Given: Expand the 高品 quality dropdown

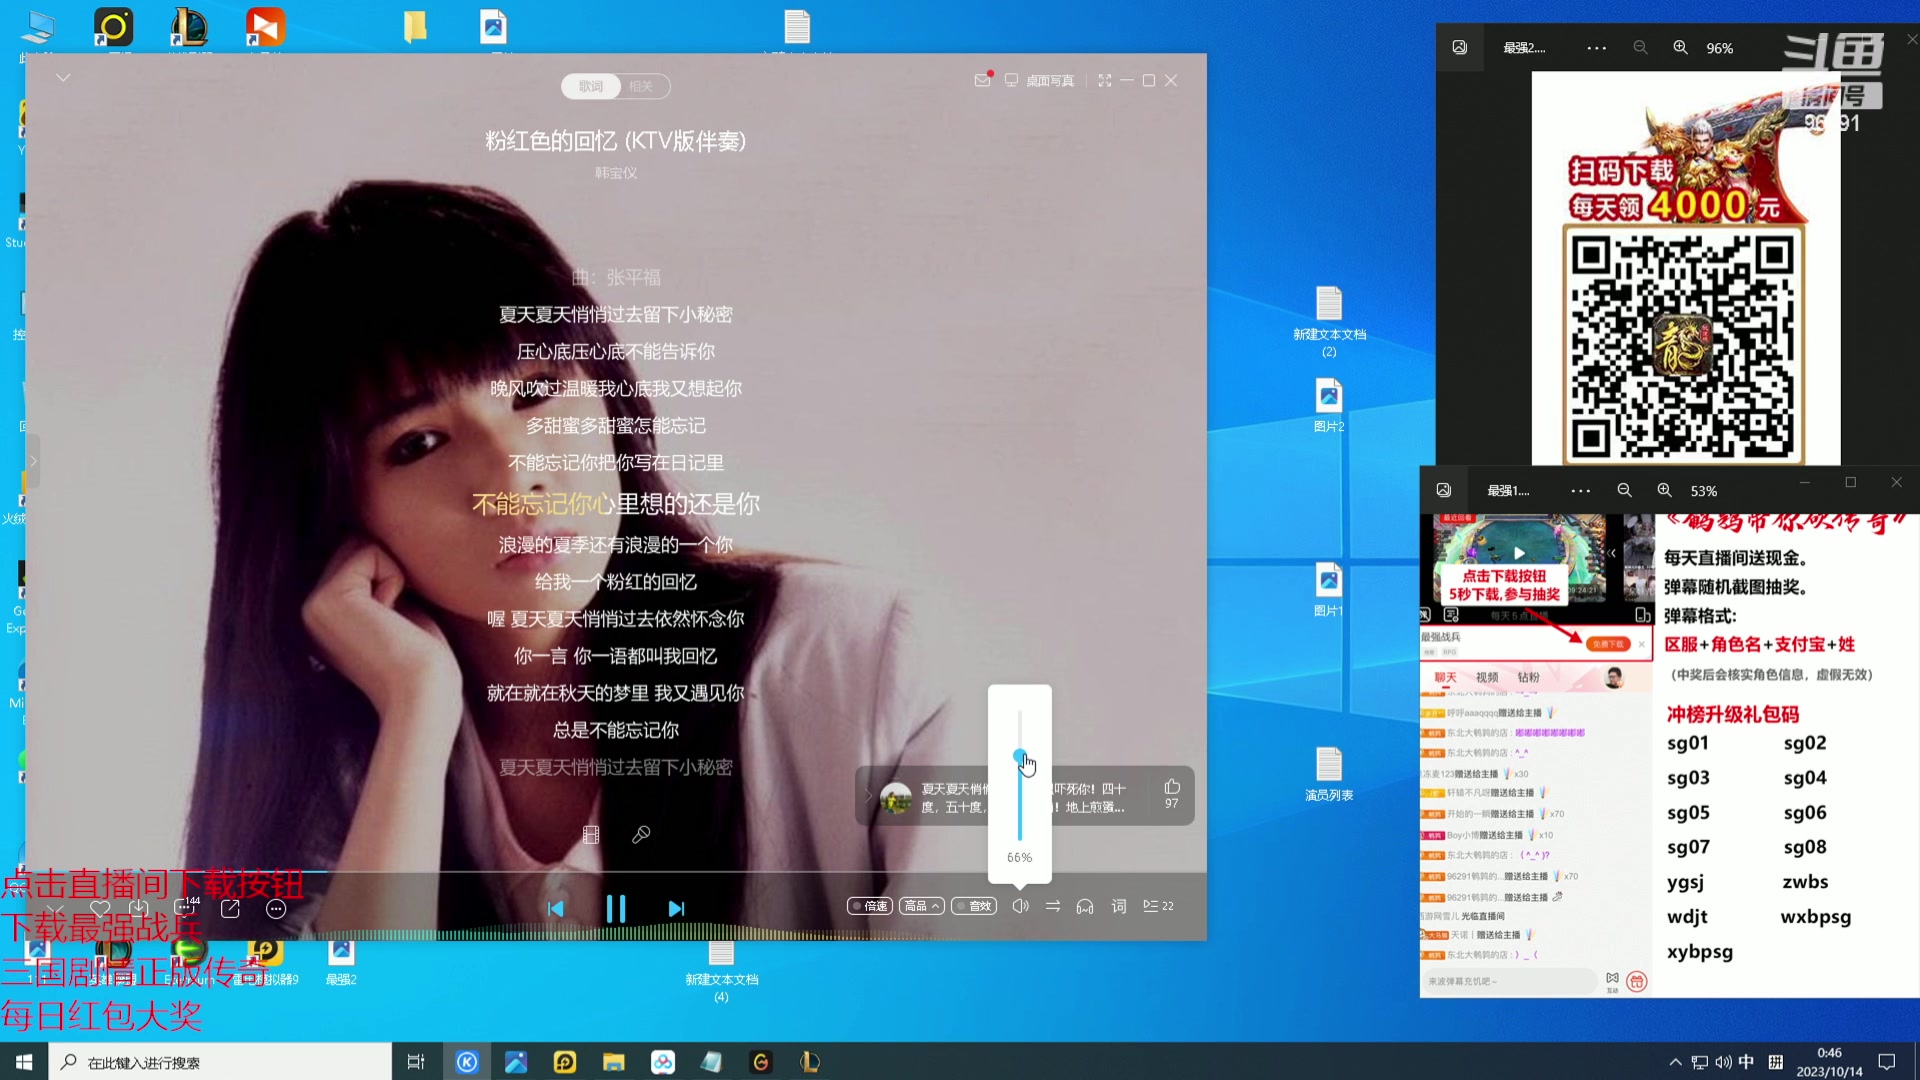Looking at the screenshot, I should click(x=921, y=906).
